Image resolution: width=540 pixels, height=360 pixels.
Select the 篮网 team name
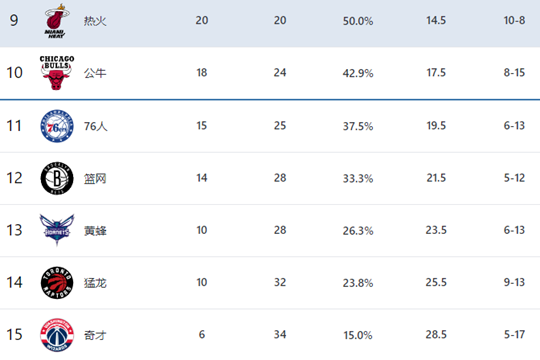coord(95,178)
